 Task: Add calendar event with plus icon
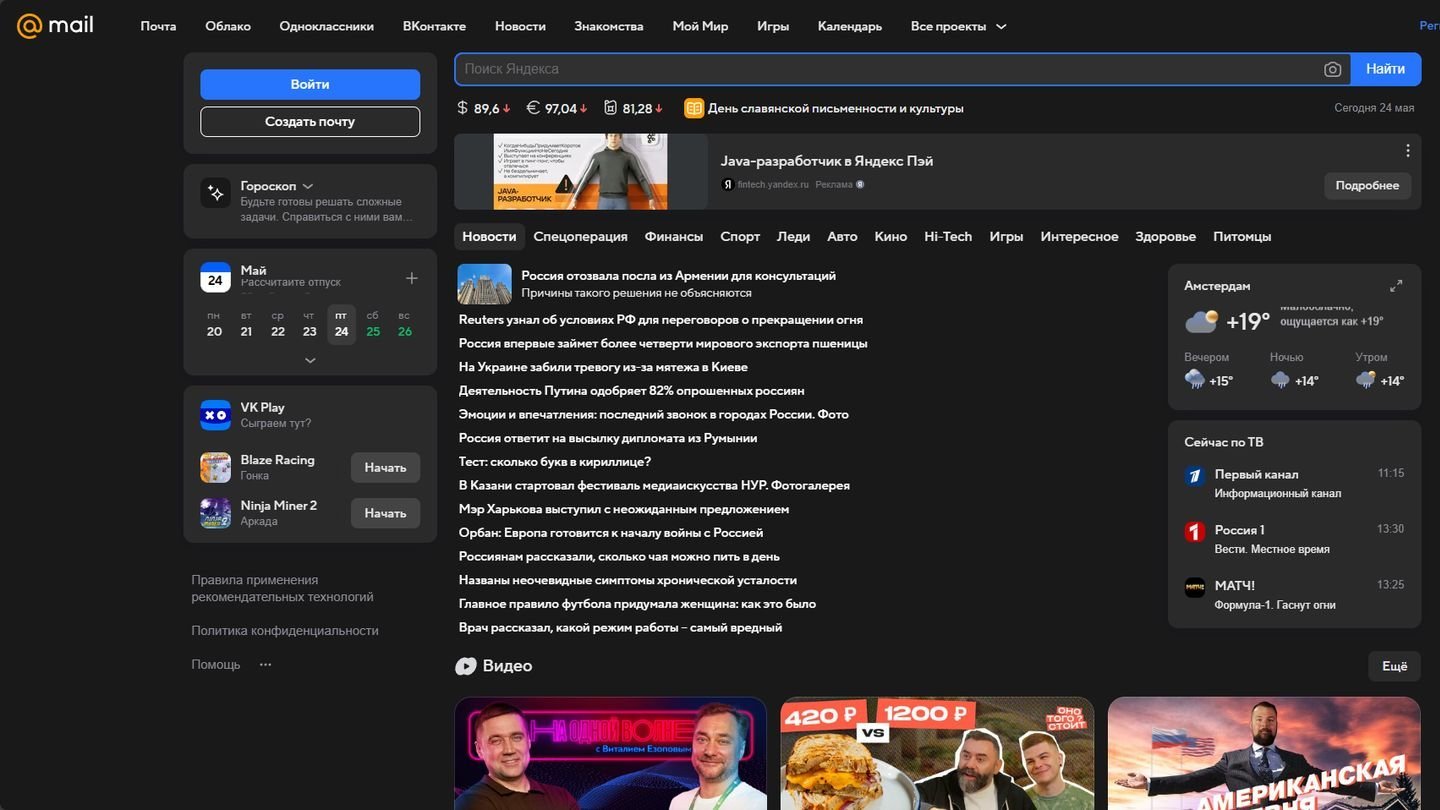tap(411, 278)
